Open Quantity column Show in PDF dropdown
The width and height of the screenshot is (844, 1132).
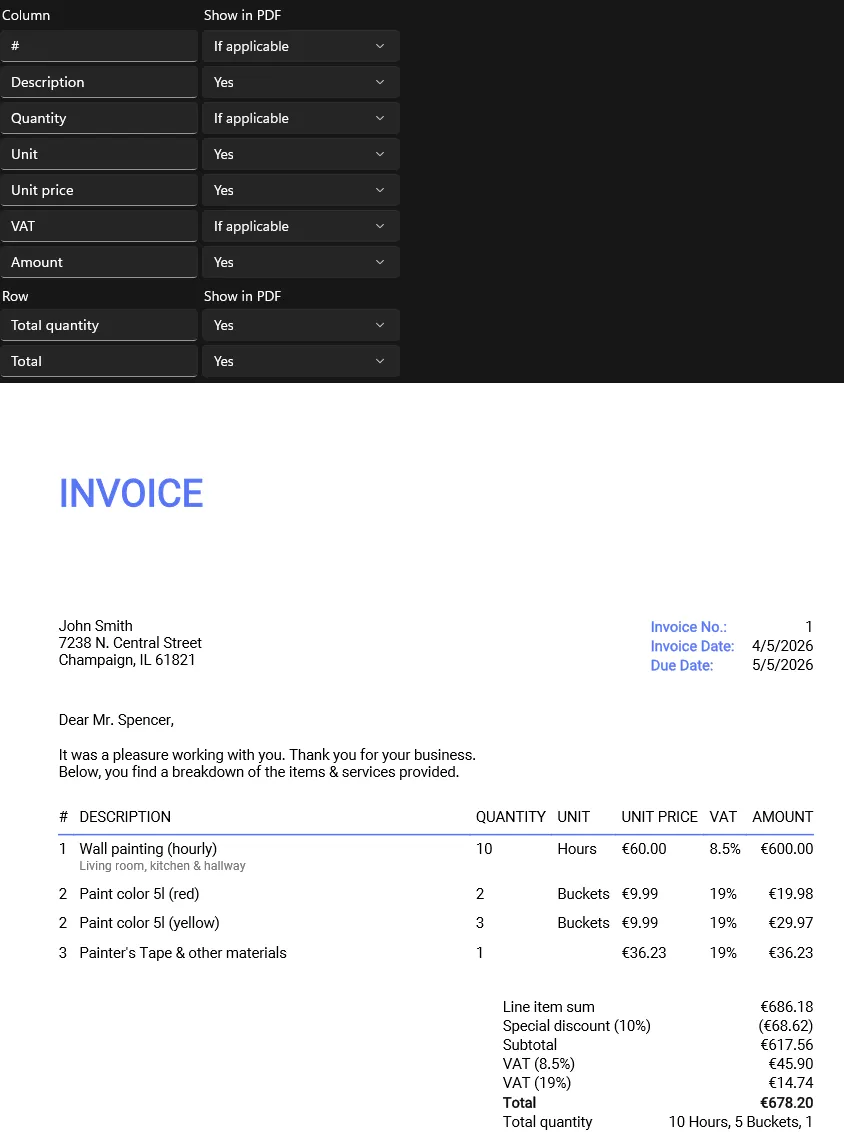point(300,118)
